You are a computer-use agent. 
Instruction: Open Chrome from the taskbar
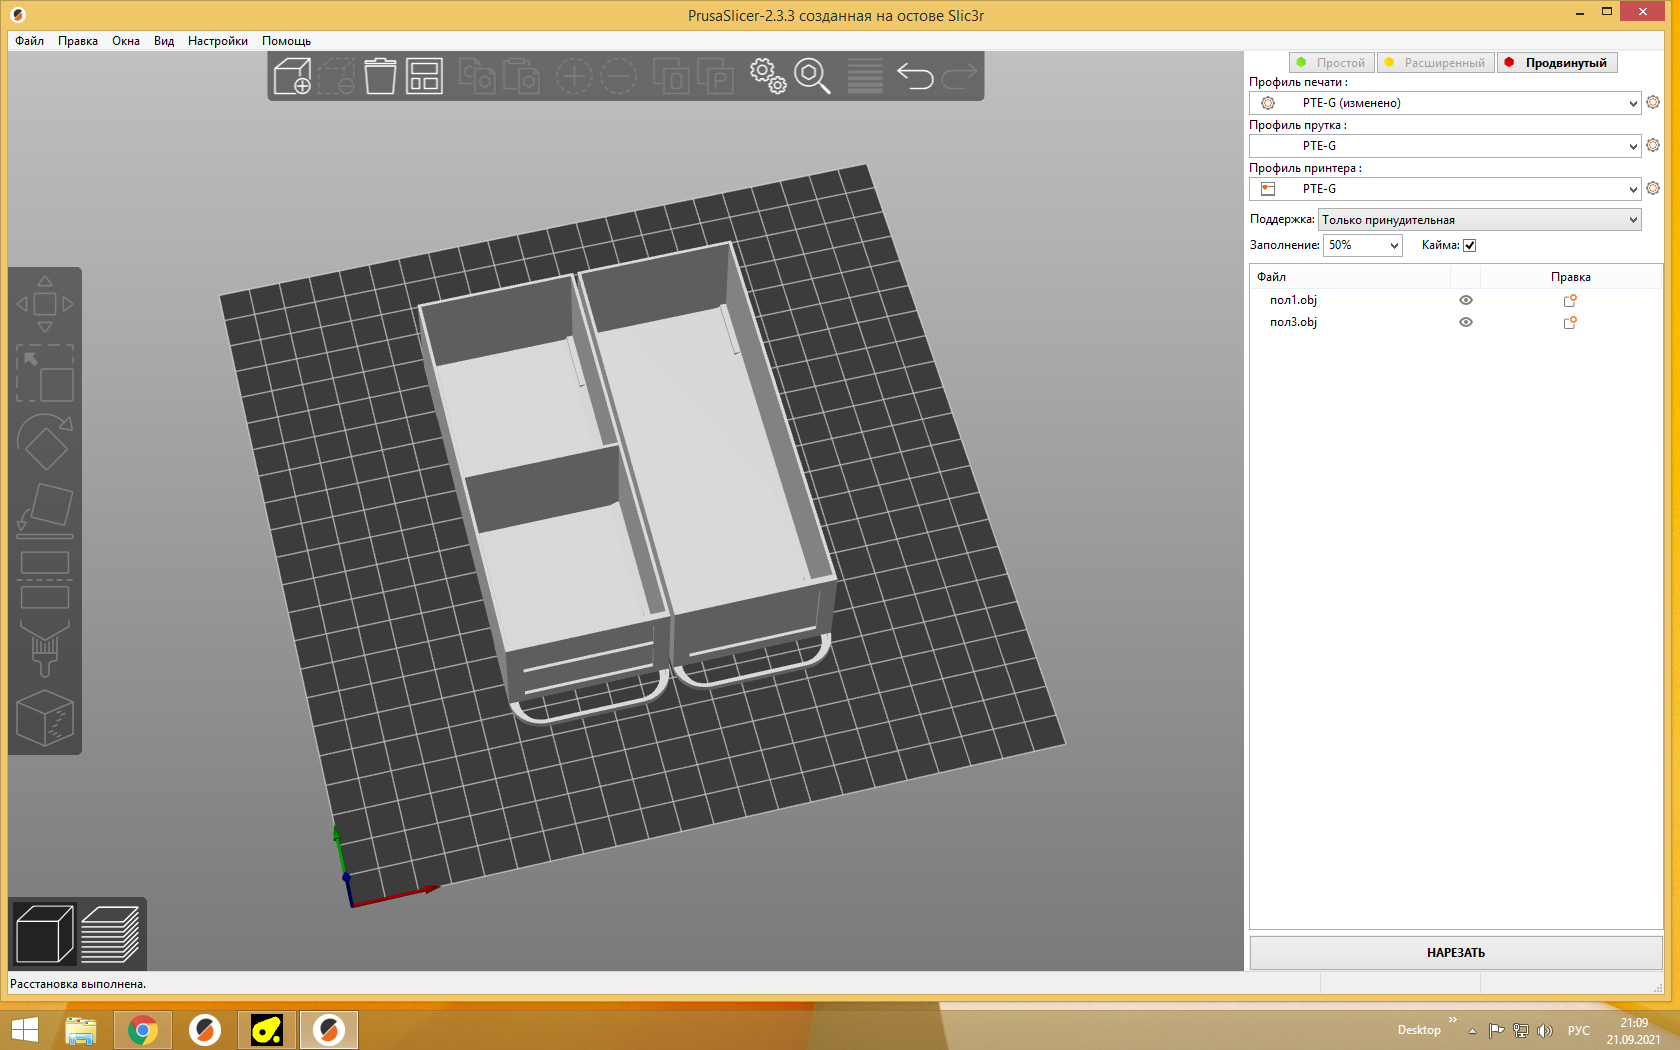(143, 1030)
